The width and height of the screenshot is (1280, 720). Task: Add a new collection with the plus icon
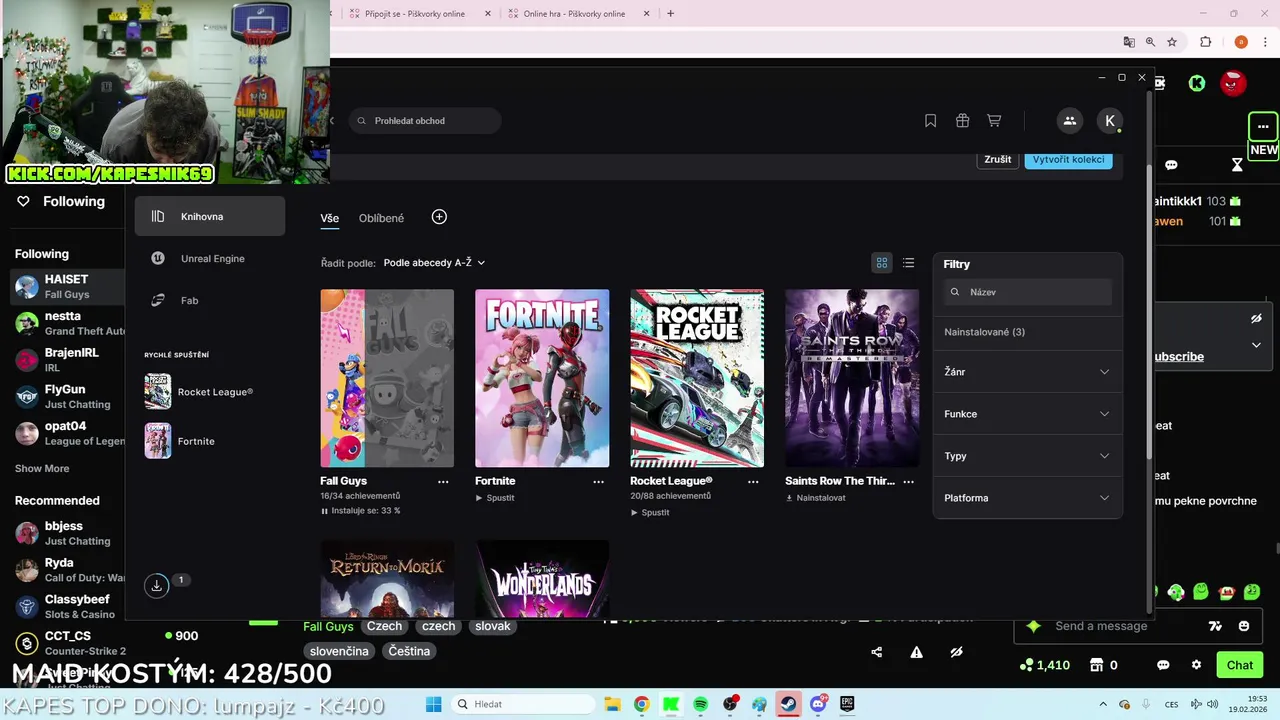click(439, 217)
